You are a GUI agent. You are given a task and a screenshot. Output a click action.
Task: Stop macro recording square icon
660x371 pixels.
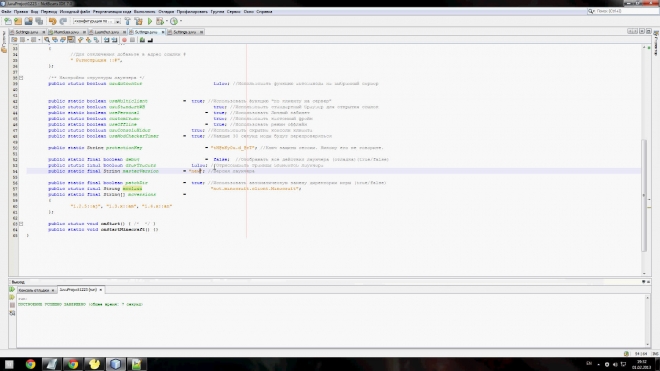pos(132,40)
